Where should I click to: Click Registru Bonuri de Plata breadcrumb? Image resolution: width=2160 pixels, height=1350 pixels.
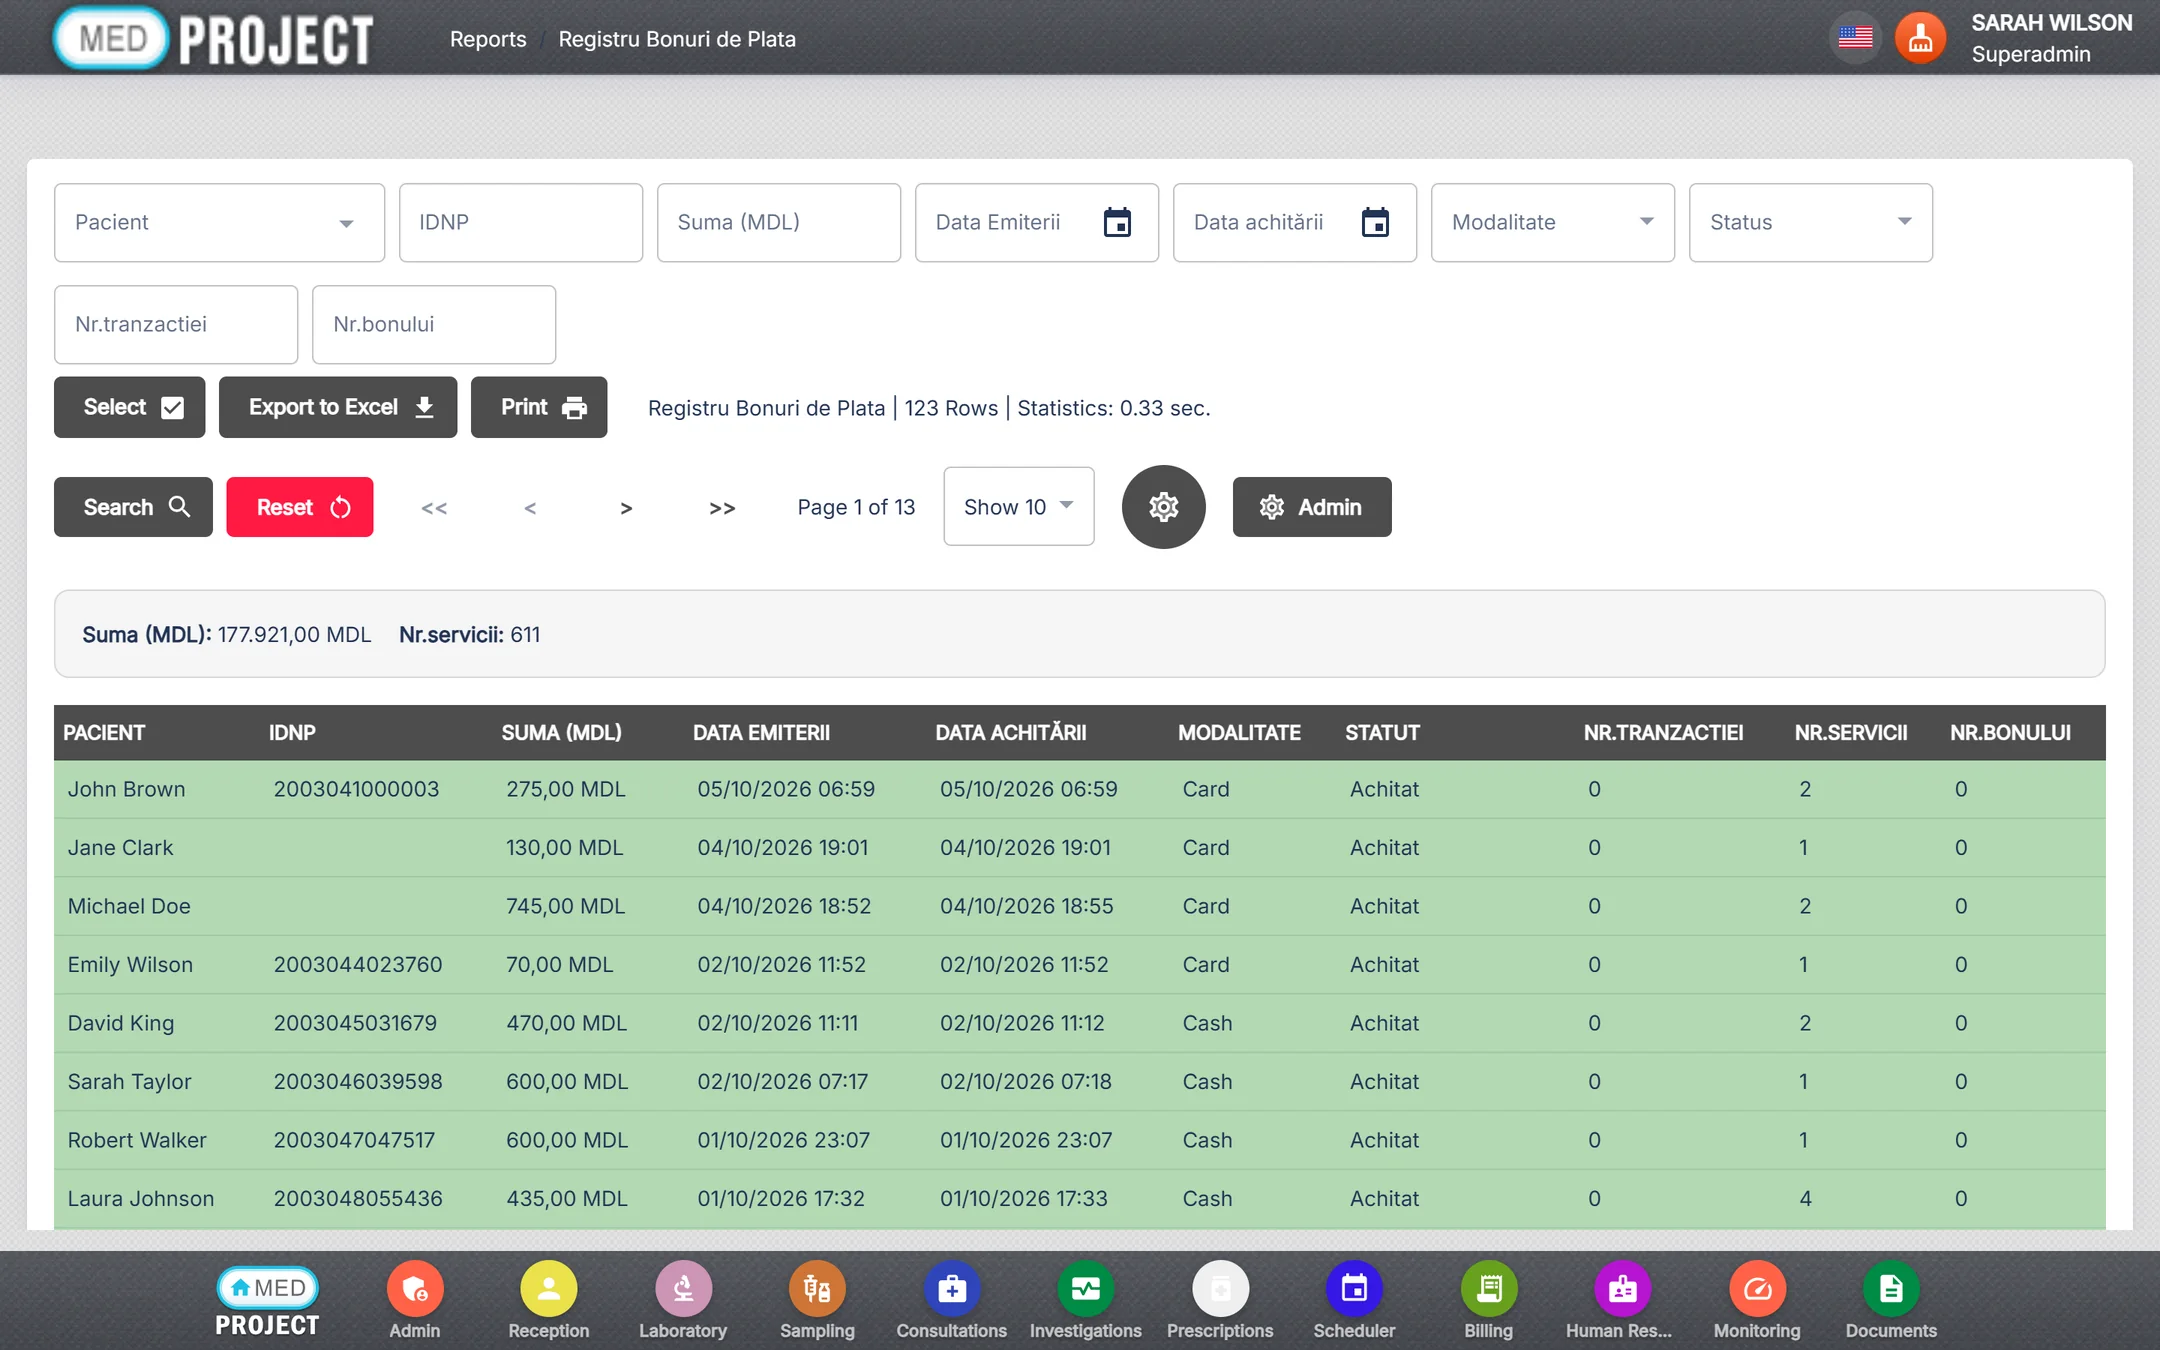pos(677,39)
